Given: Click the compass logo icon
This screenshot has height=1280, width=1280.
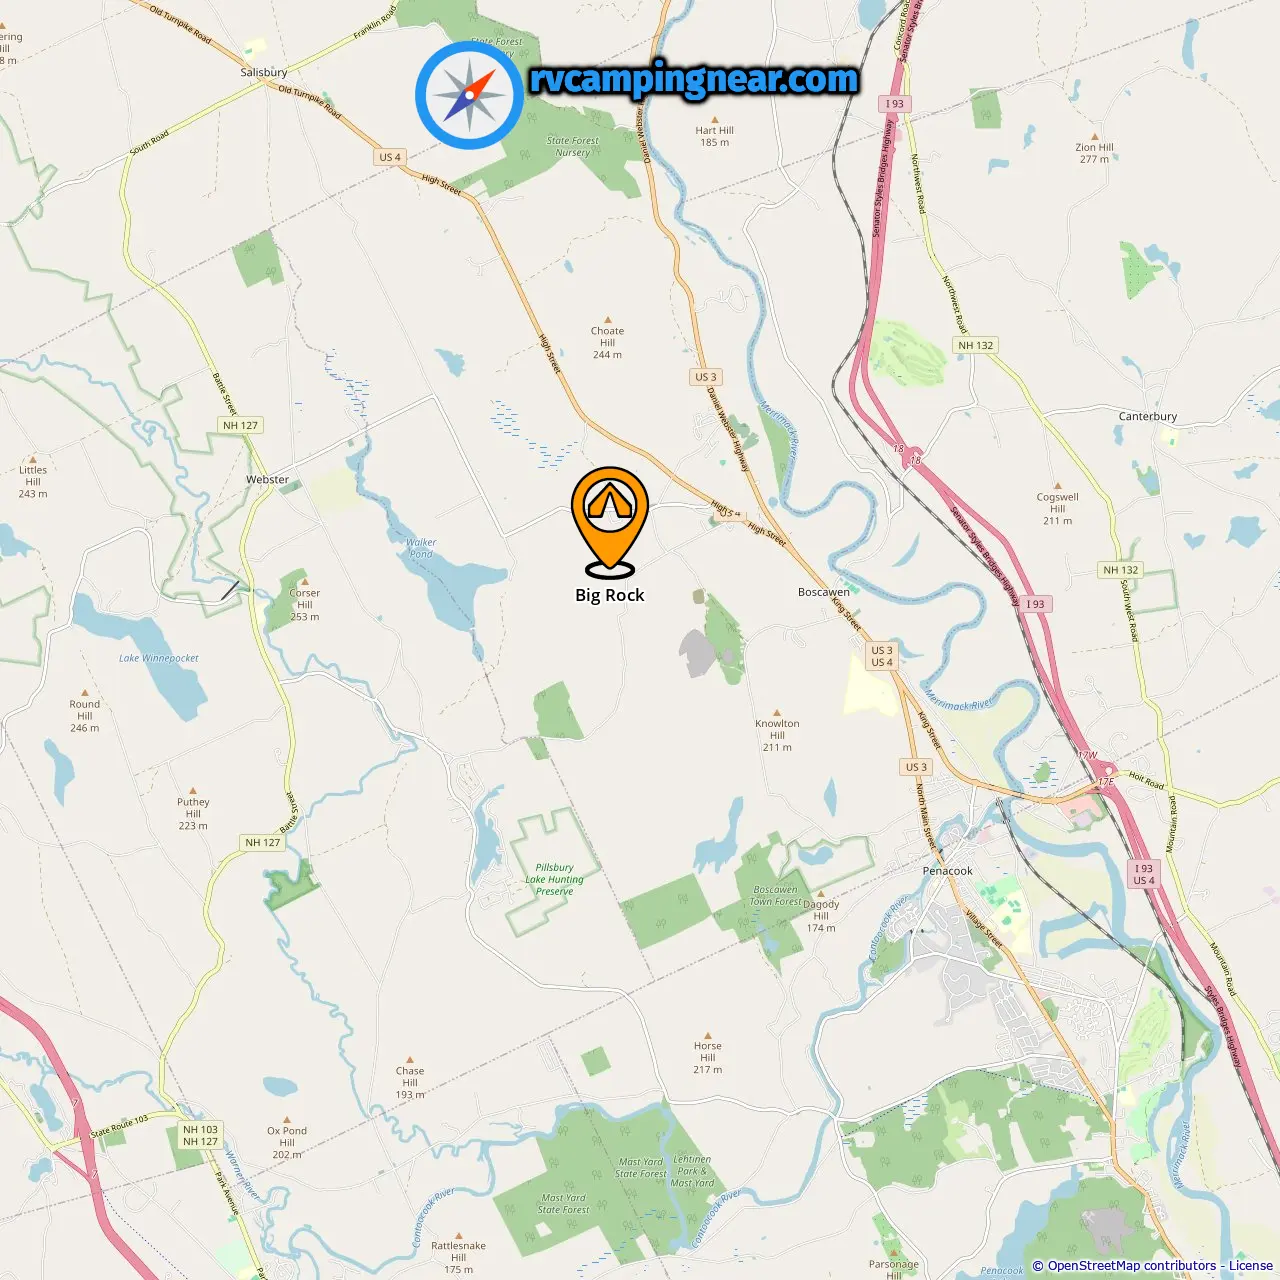Looking at the screenshot, I should tap(469, 95).
